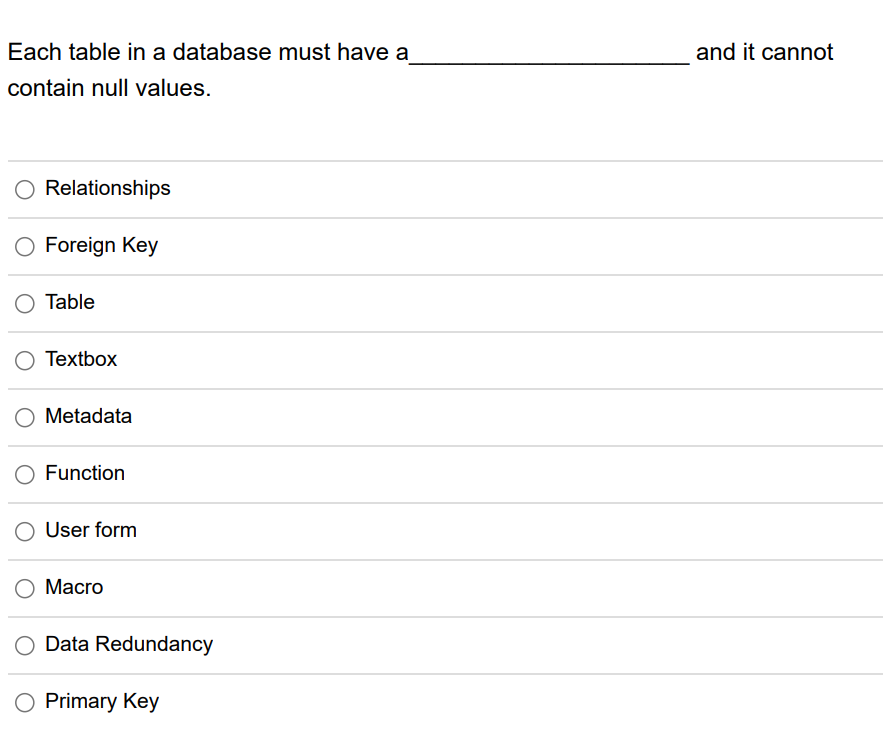Click the Metadata option label

pos(88,417)
